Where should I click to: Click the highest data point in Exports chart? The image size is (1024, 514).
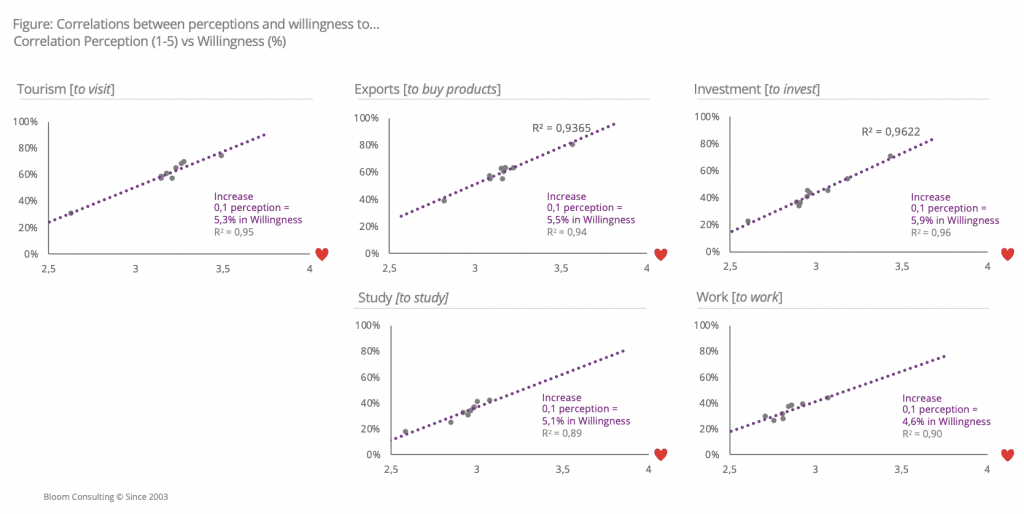coord(572,144)
